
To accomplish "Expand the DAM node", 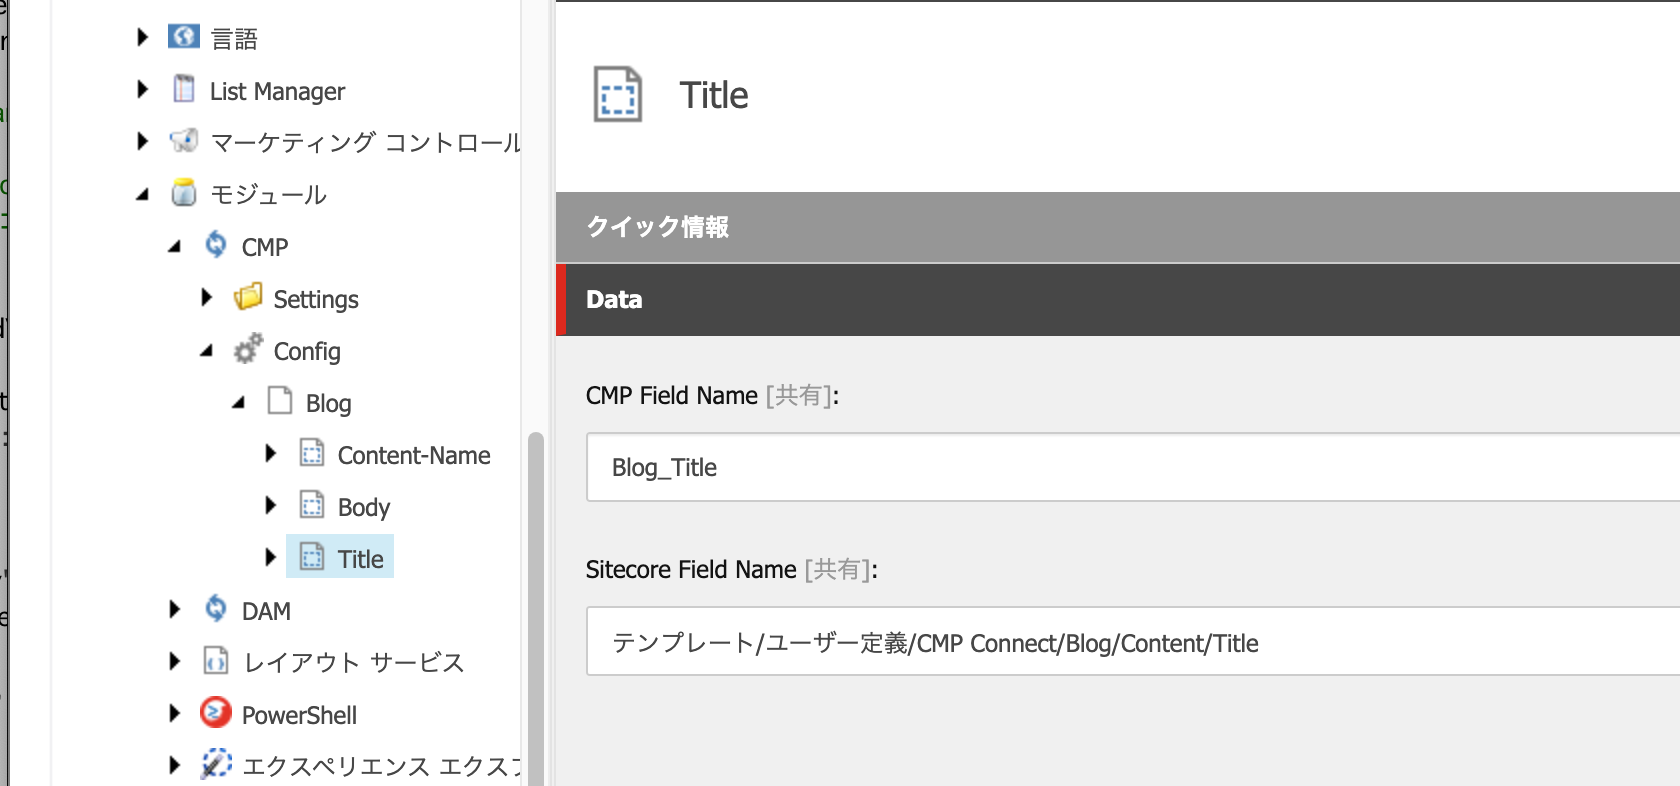I will point(174,609).
